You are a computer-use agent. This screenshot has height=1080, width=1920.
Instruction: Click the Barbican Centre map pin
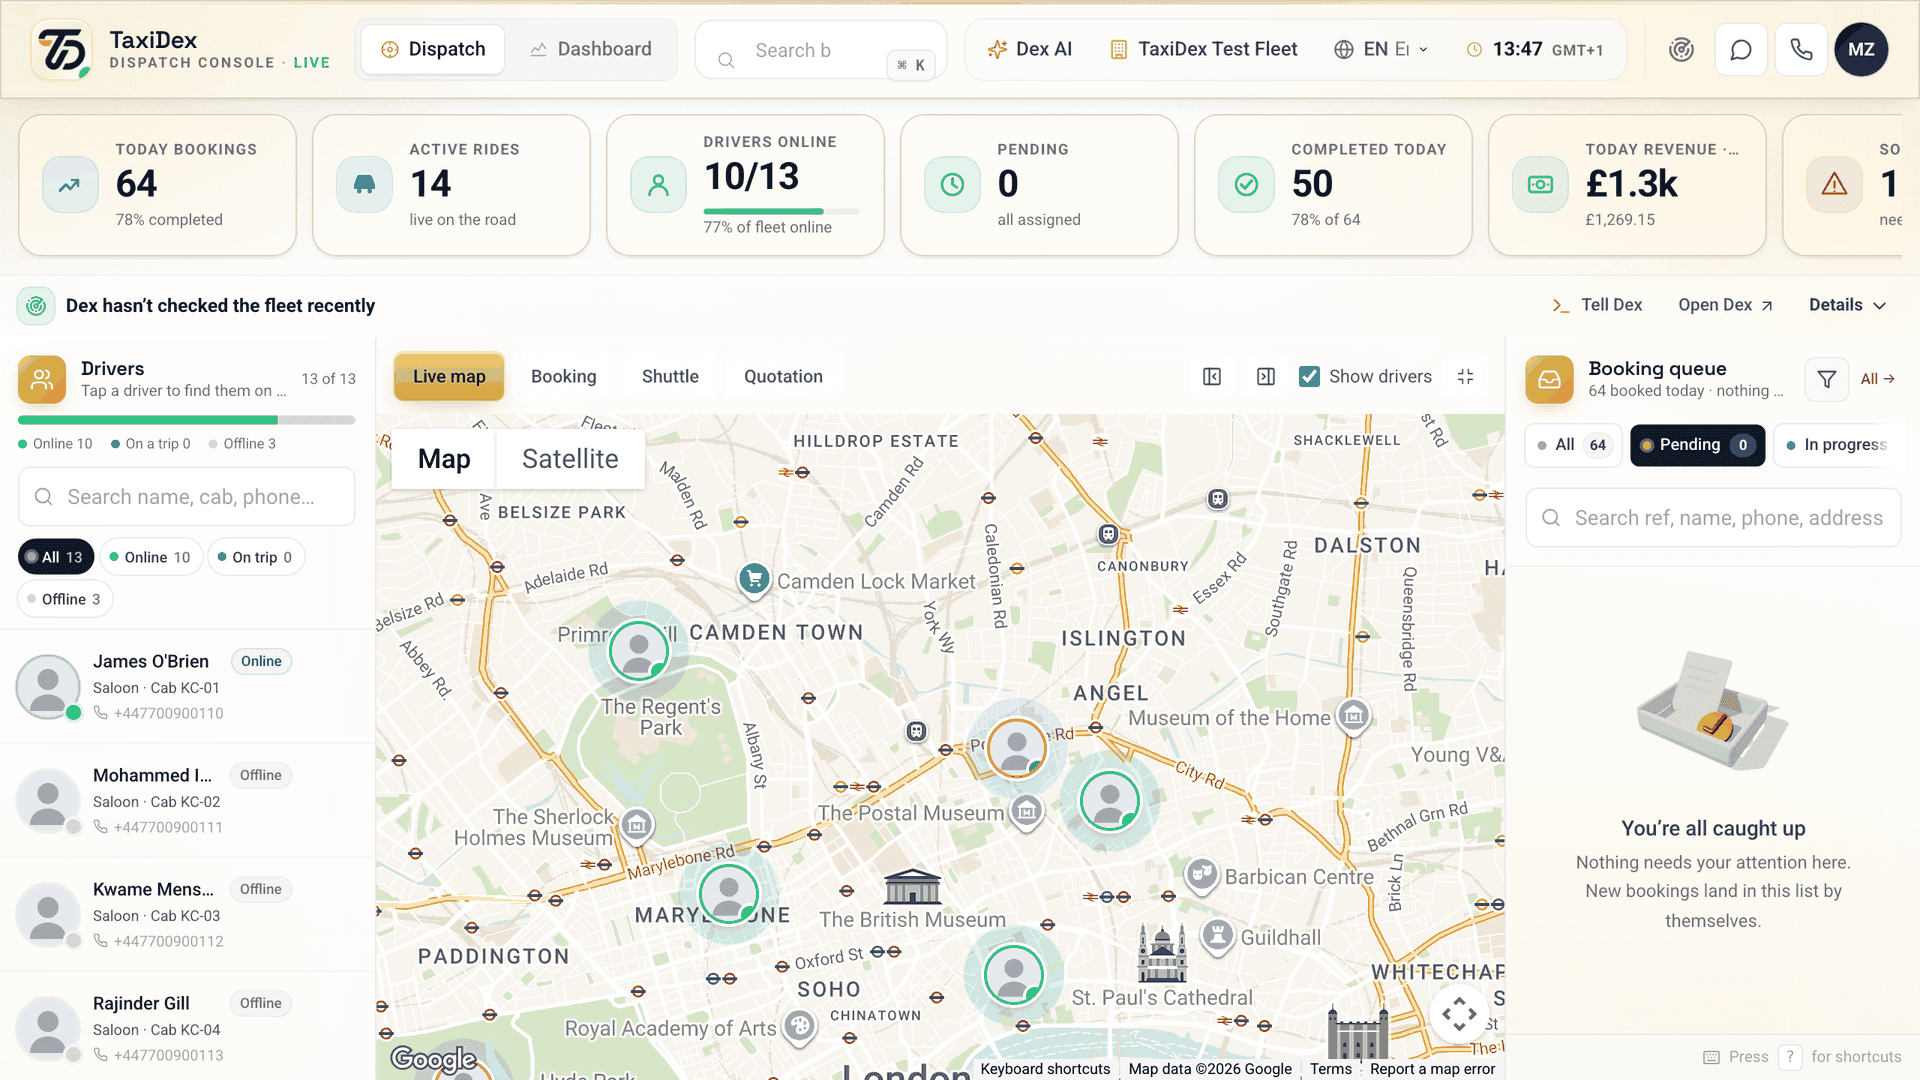[x=1201, y=877]
